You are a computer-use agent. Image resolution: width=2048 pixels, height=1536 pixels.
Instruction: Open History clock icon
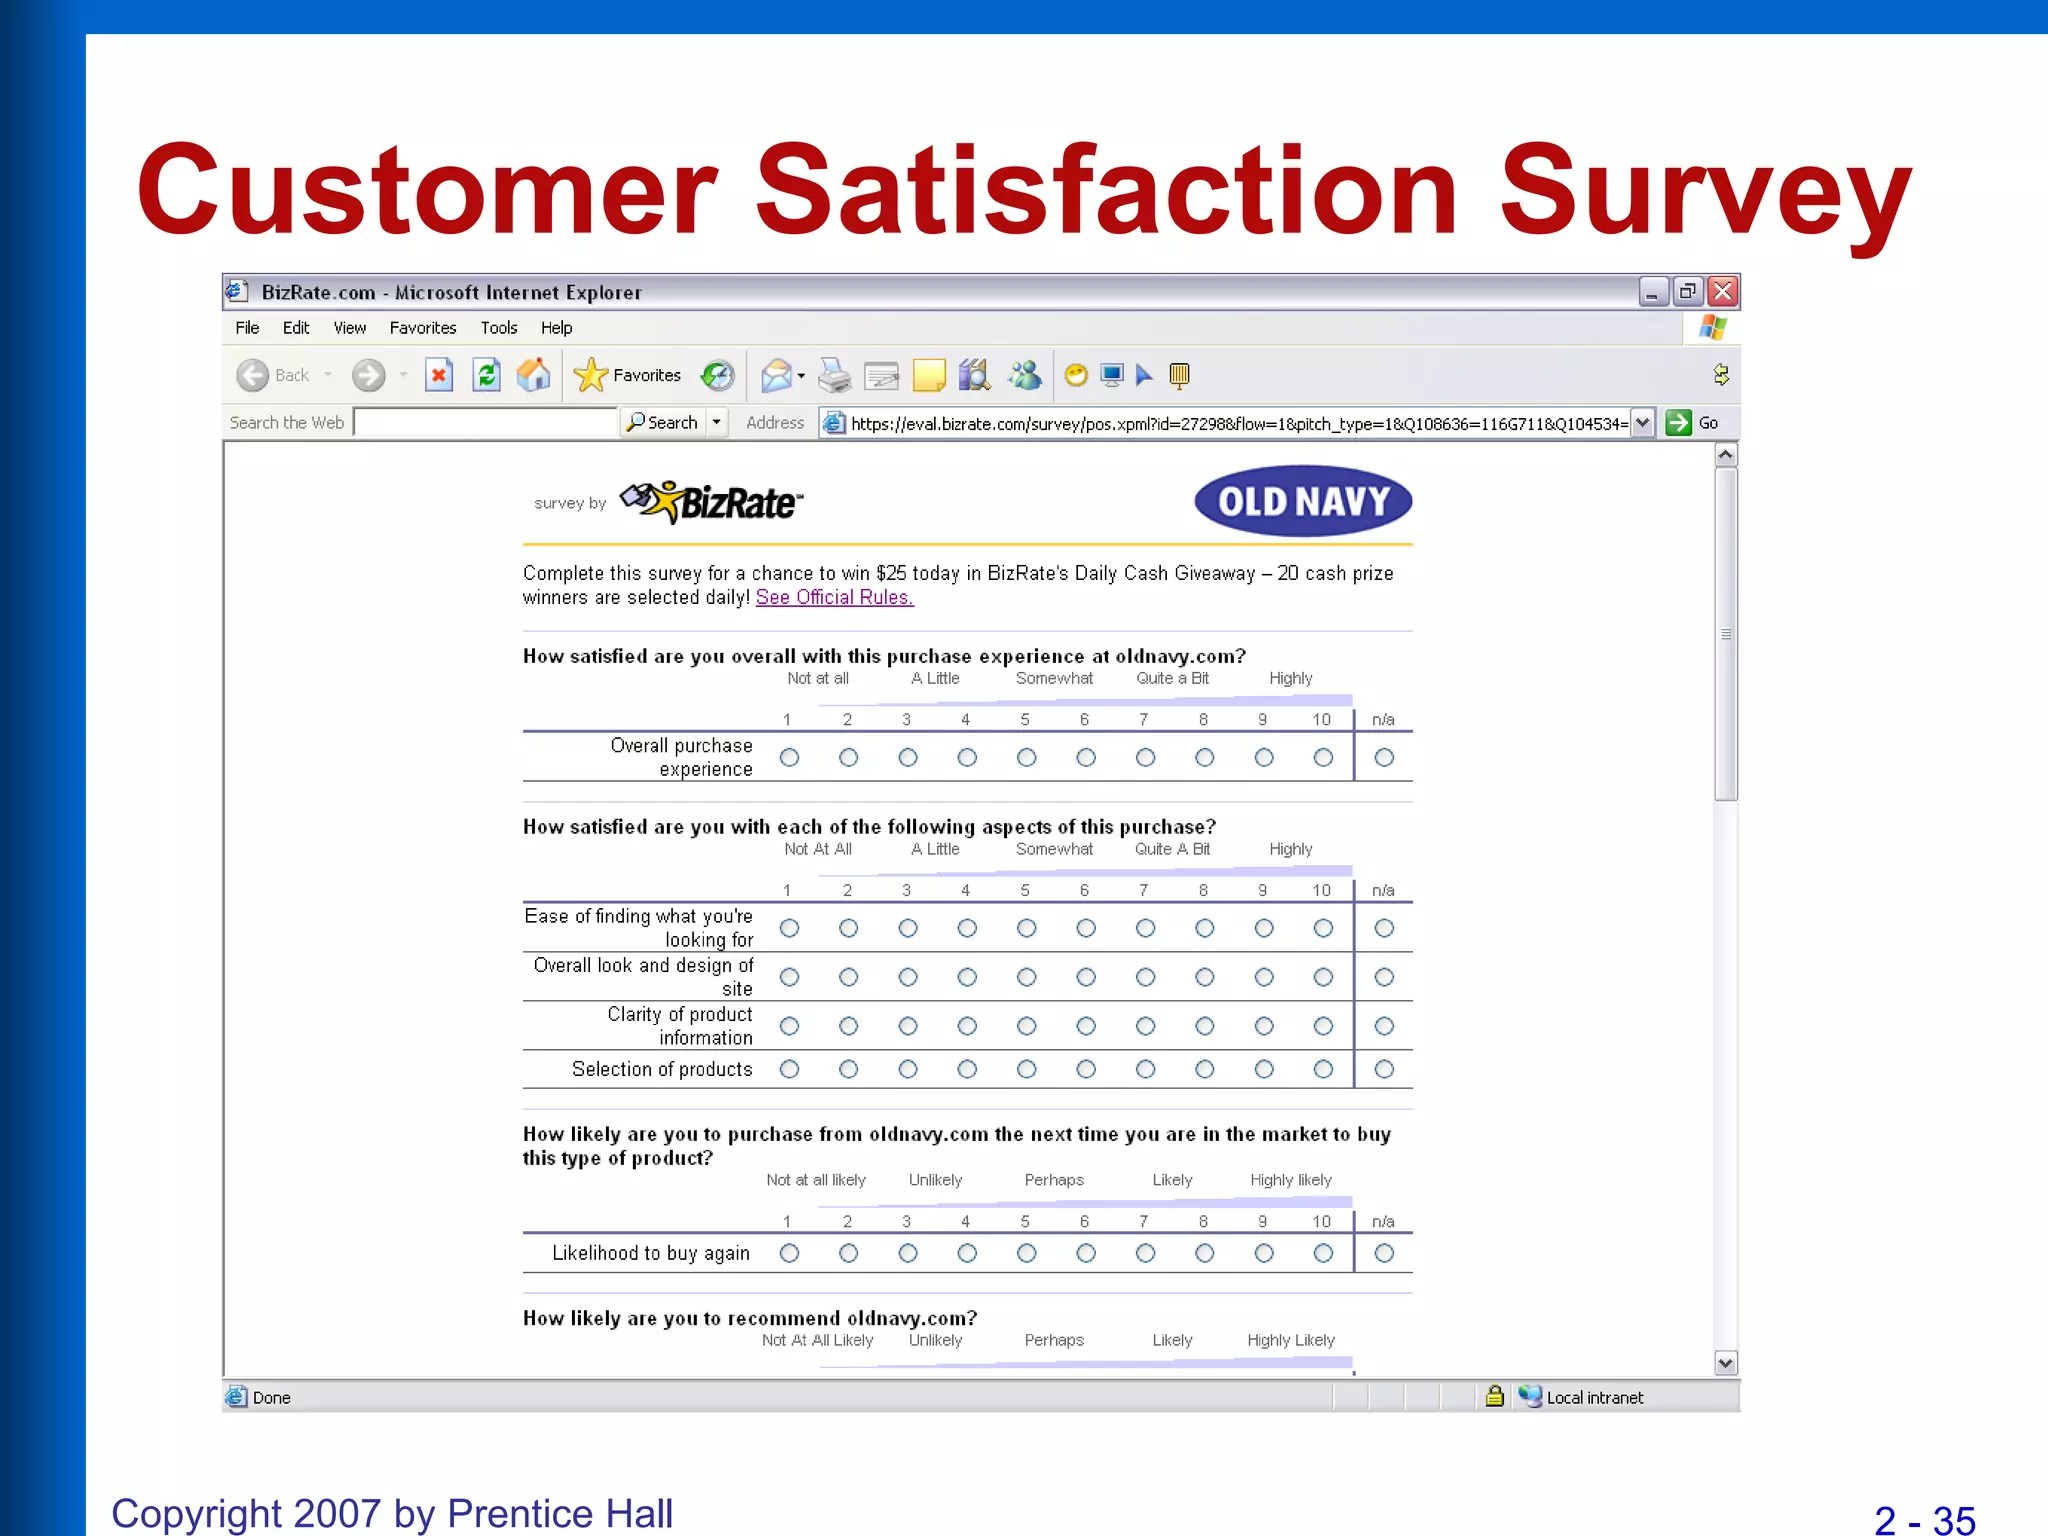717,375
